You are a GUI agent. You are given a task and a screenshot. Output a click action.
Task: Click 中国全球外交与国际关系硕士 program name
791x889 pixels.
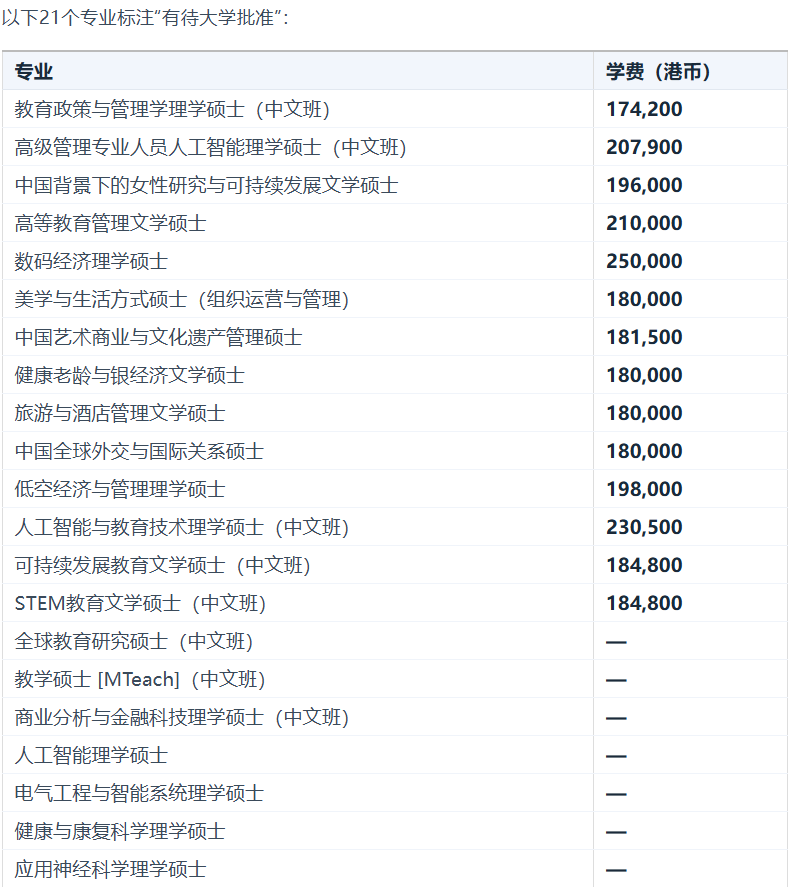[139, 451]
